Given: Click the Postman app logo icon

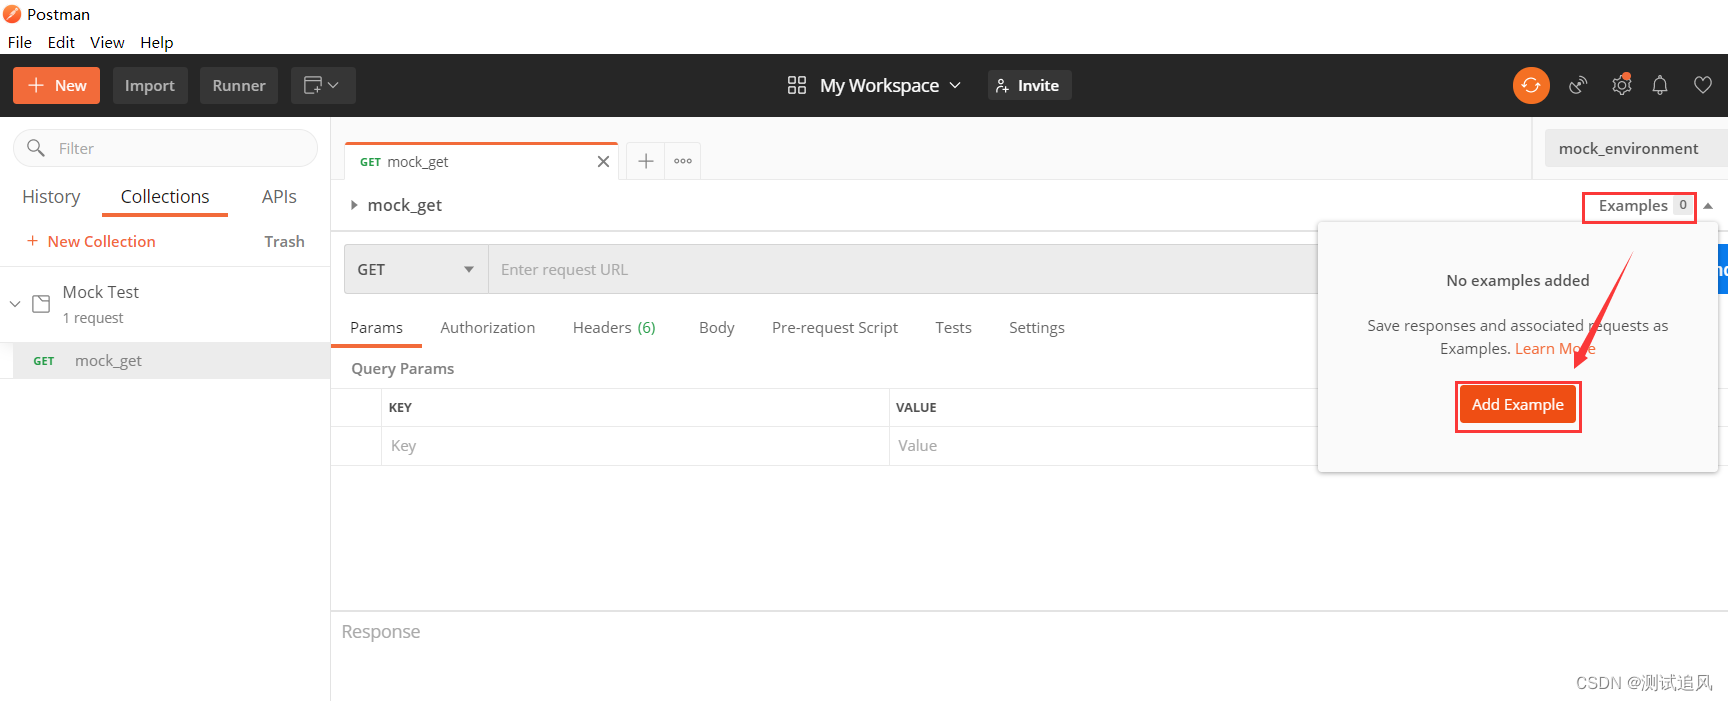Looking at the screenshot, I should 12,14.
